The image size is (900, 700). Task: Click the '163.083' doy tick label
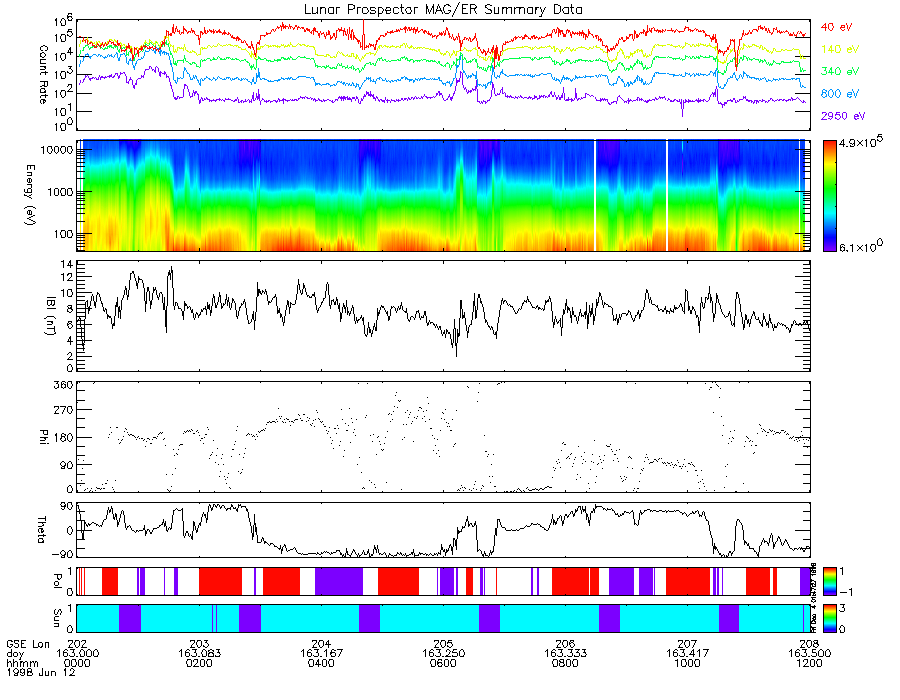(199, 654)
